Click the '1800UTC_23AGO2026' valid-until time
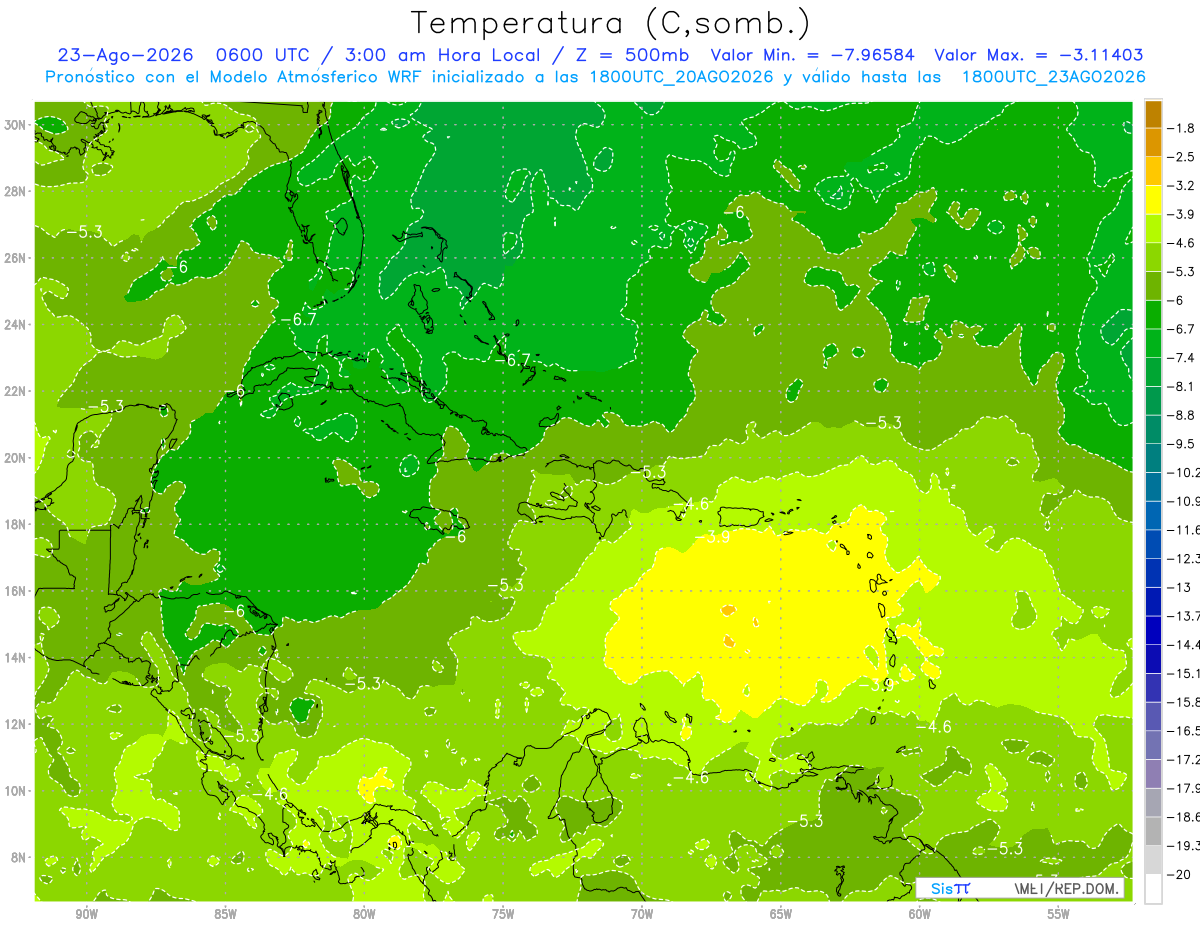The width and height of the screenshot is (1200, 927). (1053, 77)
